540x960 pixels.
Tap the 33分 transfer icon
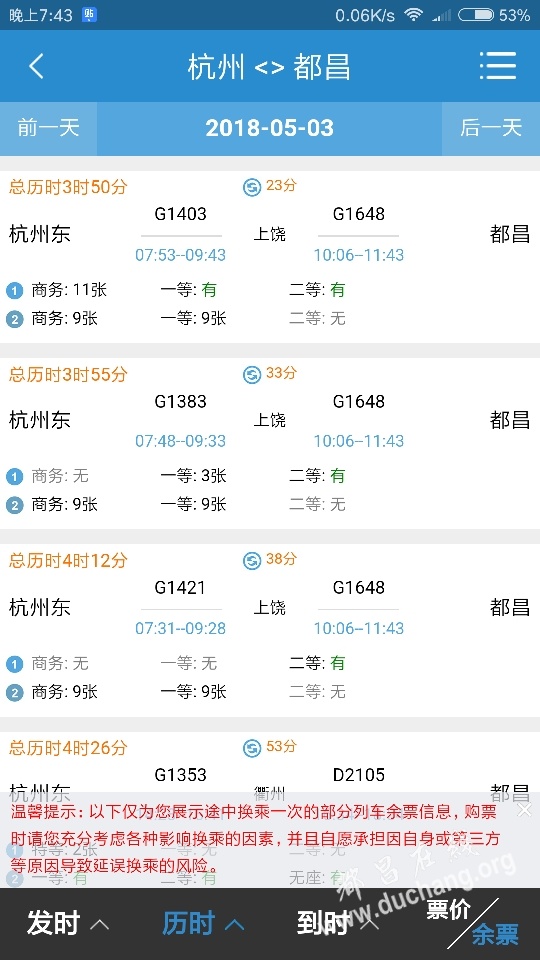(252, 375)
